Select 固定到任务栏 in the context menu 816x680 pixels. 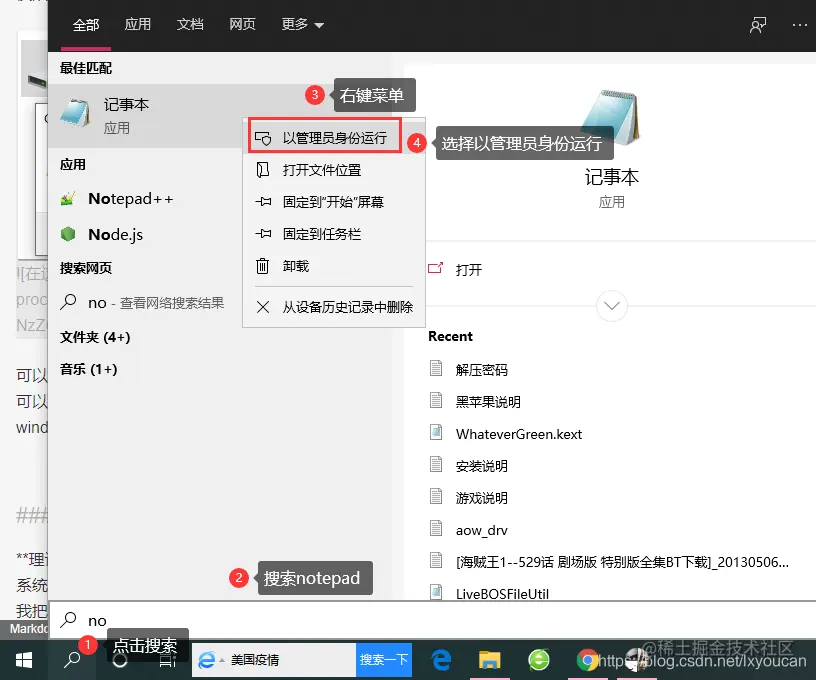(324, 233)
